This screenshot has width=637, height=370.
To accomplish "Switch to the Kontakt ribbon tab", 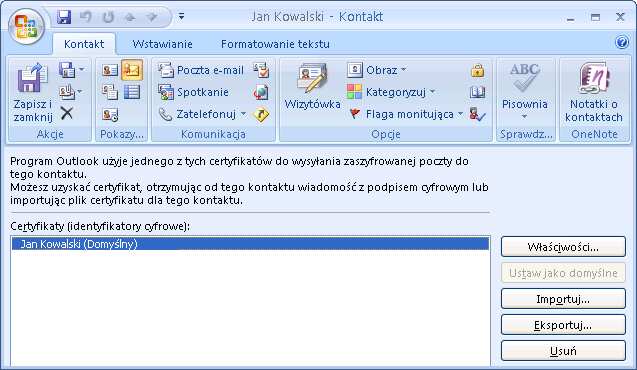I will (84, 44).
